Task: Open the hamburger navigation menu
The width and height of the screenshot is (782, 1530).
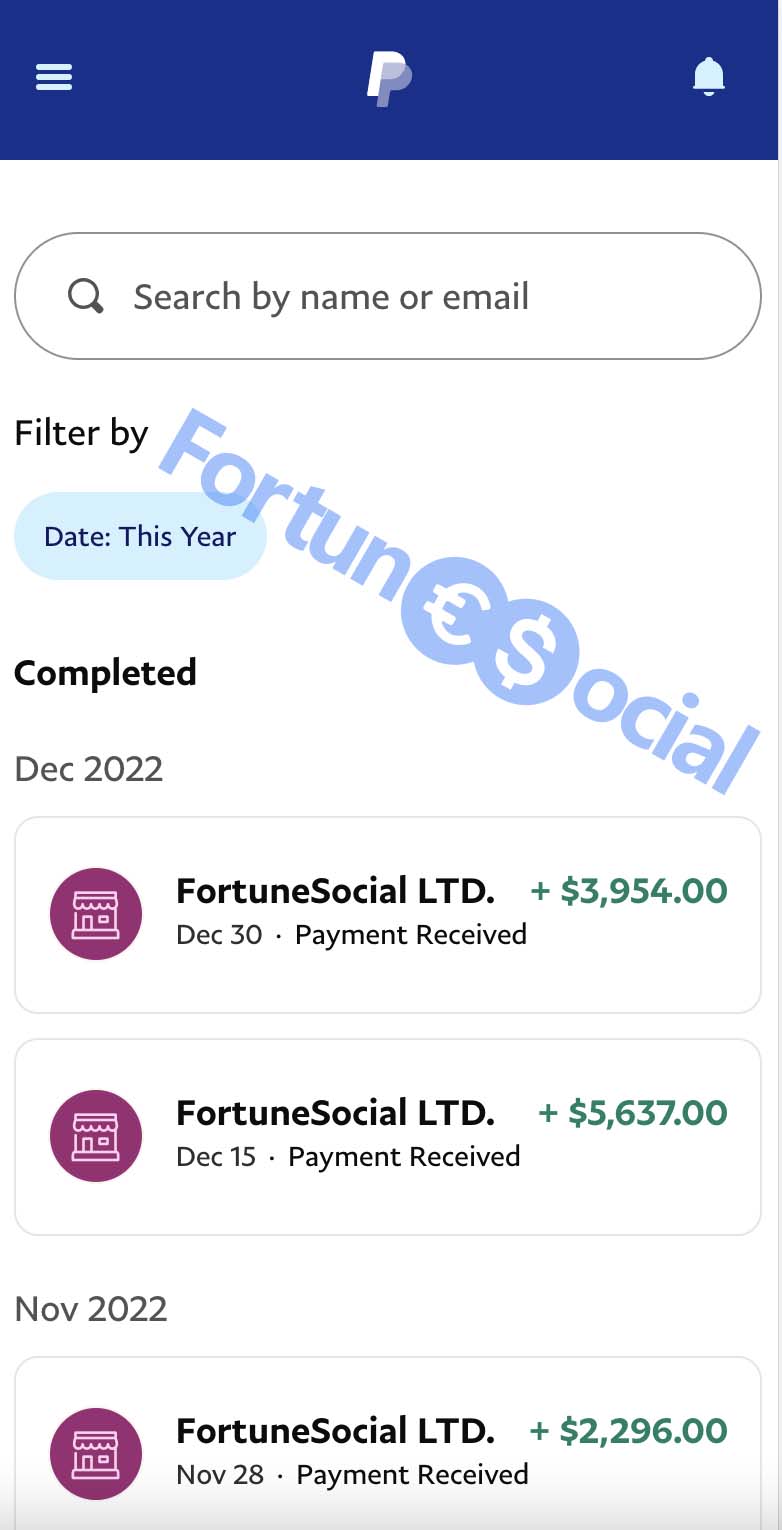Action: click(53, 77)
